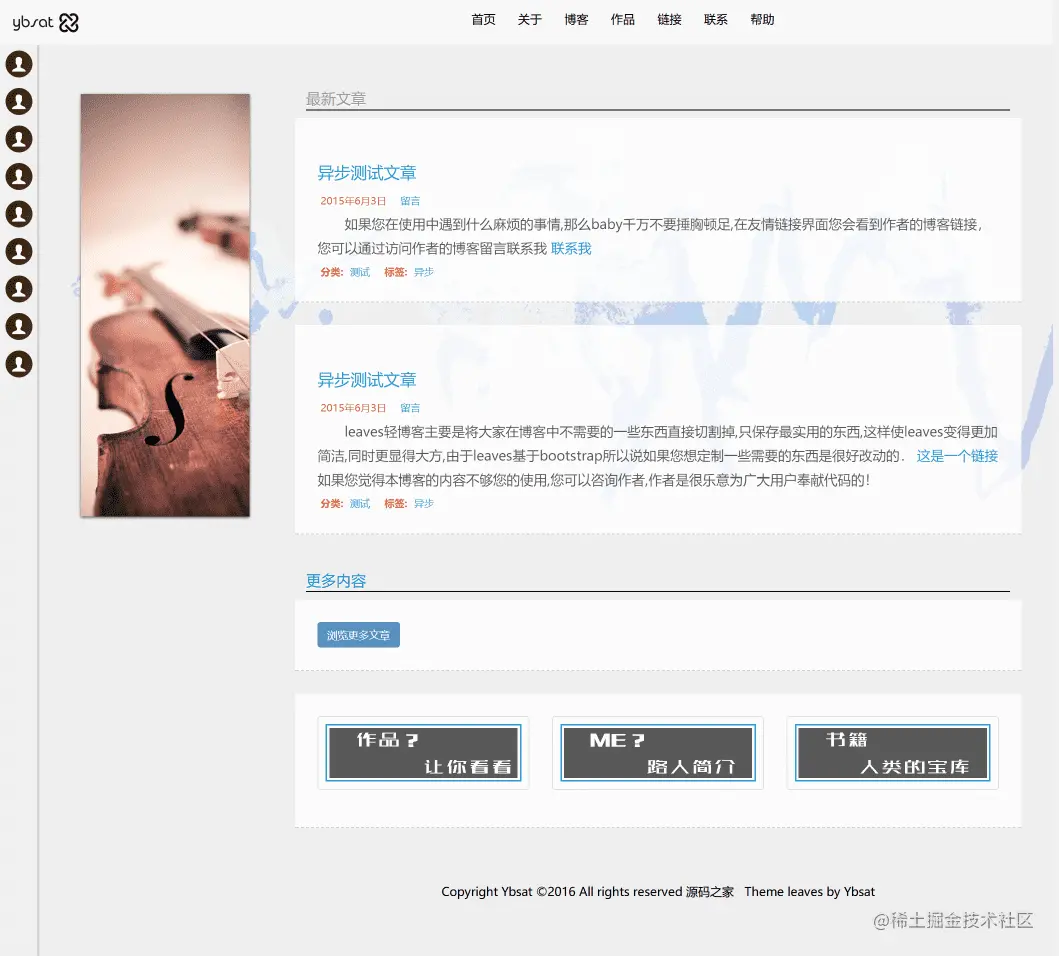Select 关于 in the top navigation bar
This screenshot has height=956, width=1059.
pos(529,19)
